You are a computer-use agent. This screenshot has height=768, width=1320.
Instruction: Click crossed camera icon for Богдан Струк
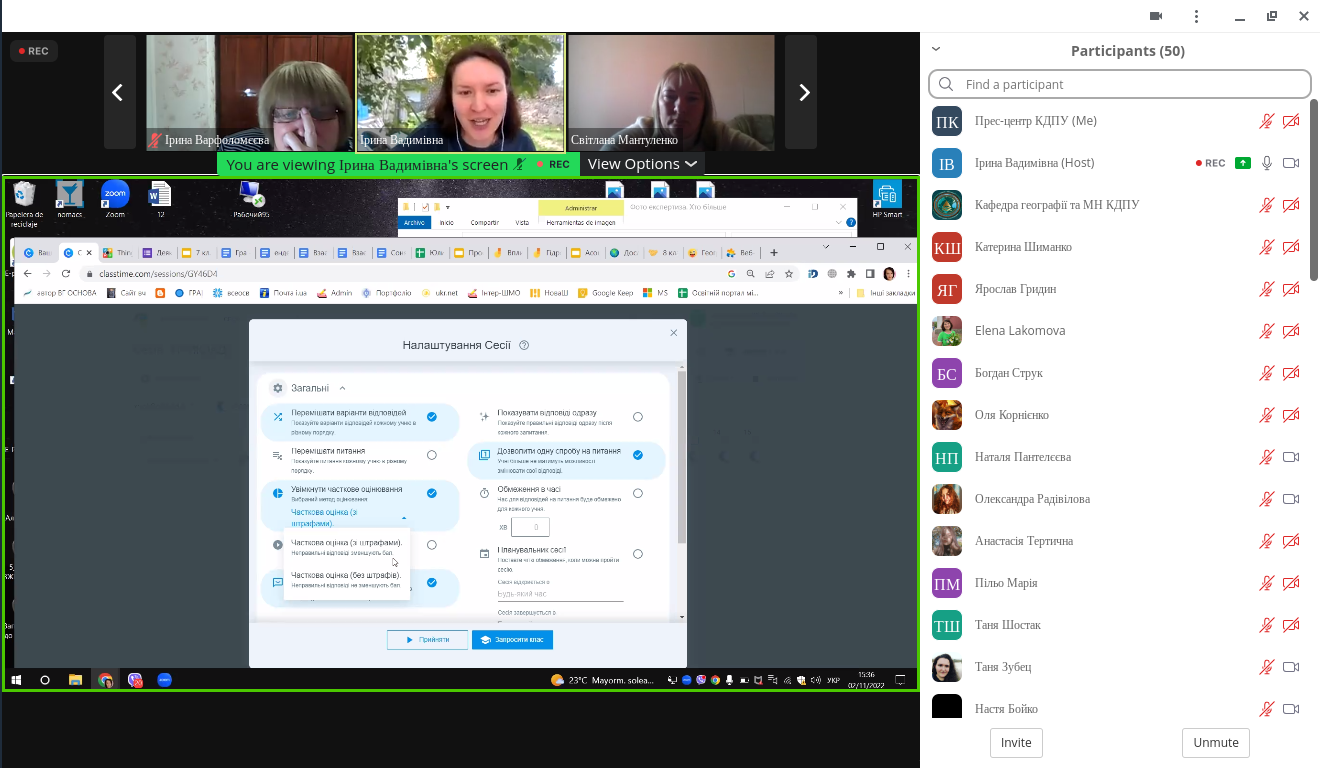(1291, 373)
